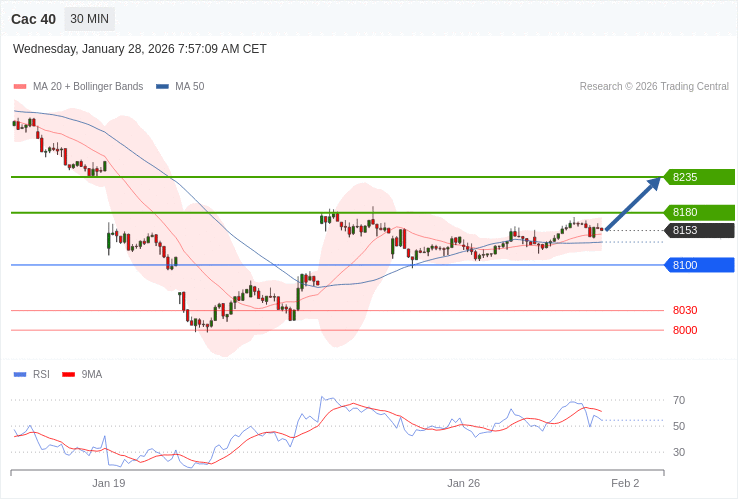
Task: Click the 30 MIN timeframe button
Action: (90, 19)
